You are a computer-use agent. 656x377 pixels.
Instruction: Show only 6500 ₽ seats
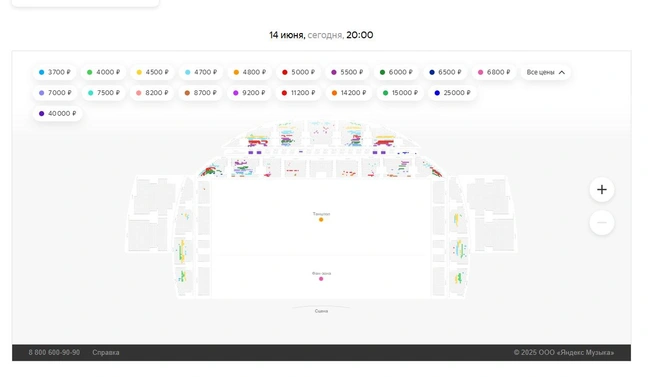coord(445,72)
